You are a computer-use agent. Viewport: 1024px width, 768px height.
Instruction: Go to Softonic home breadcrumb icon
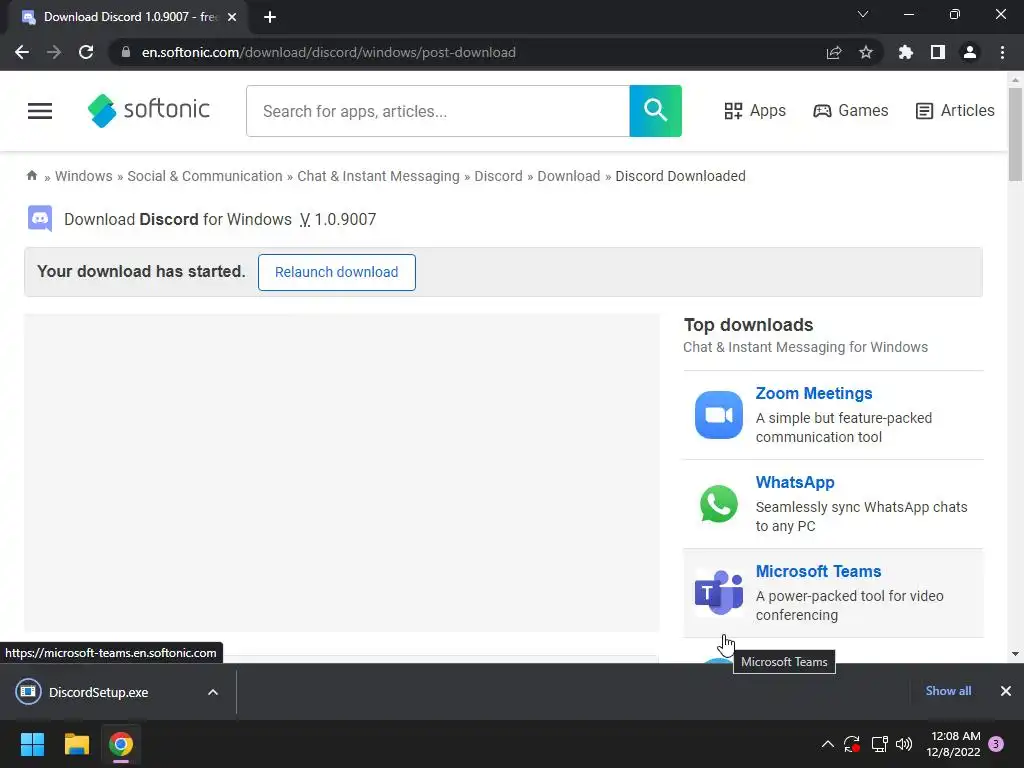31,175
